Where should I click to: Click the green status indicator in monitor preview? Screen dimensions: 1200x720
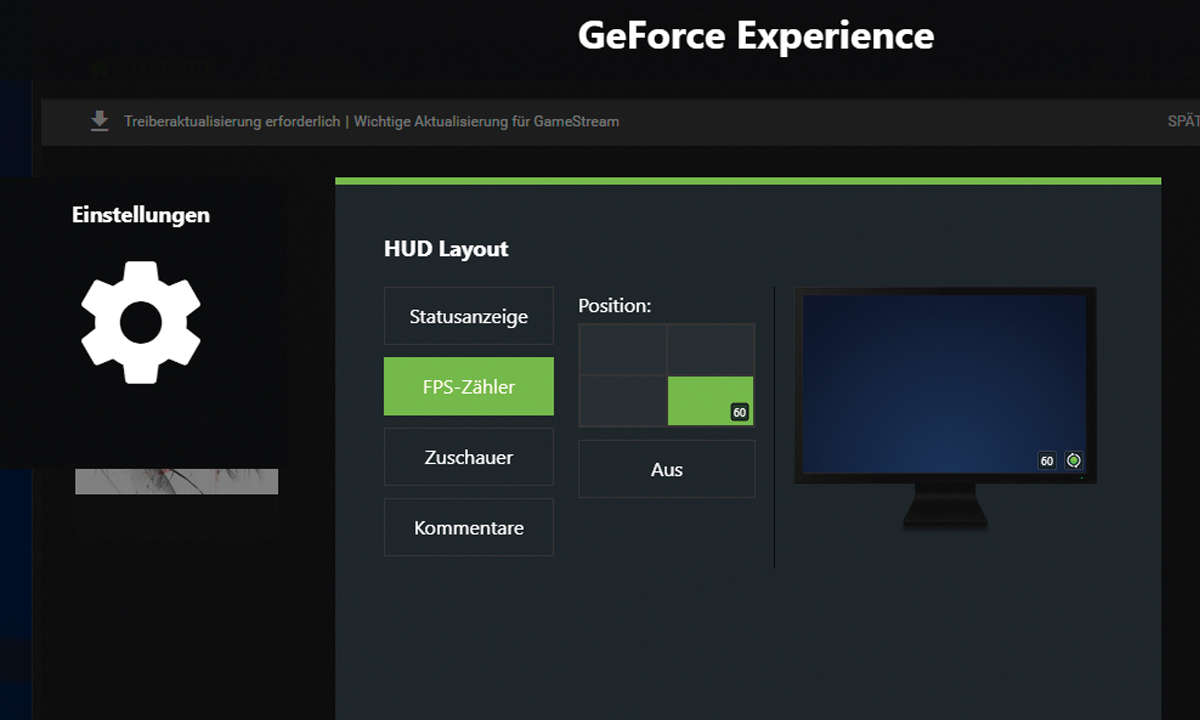tap(1074, 461)
